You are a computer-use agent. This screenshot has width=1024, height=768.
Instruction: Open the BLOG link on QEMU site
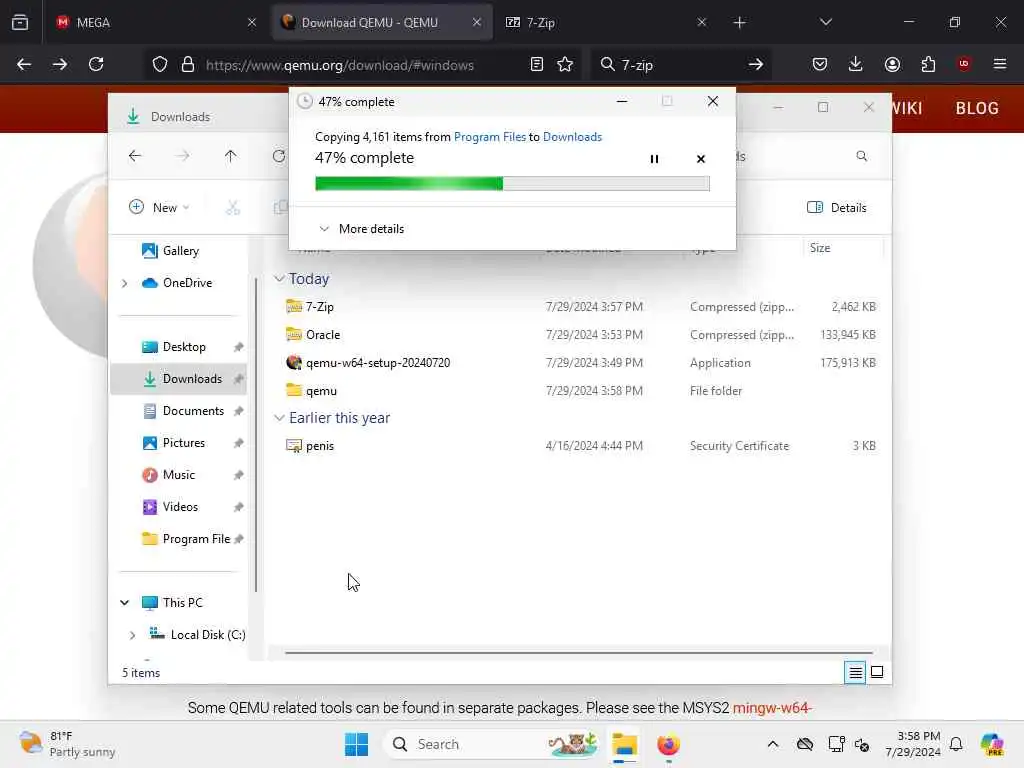coord(977,108)
